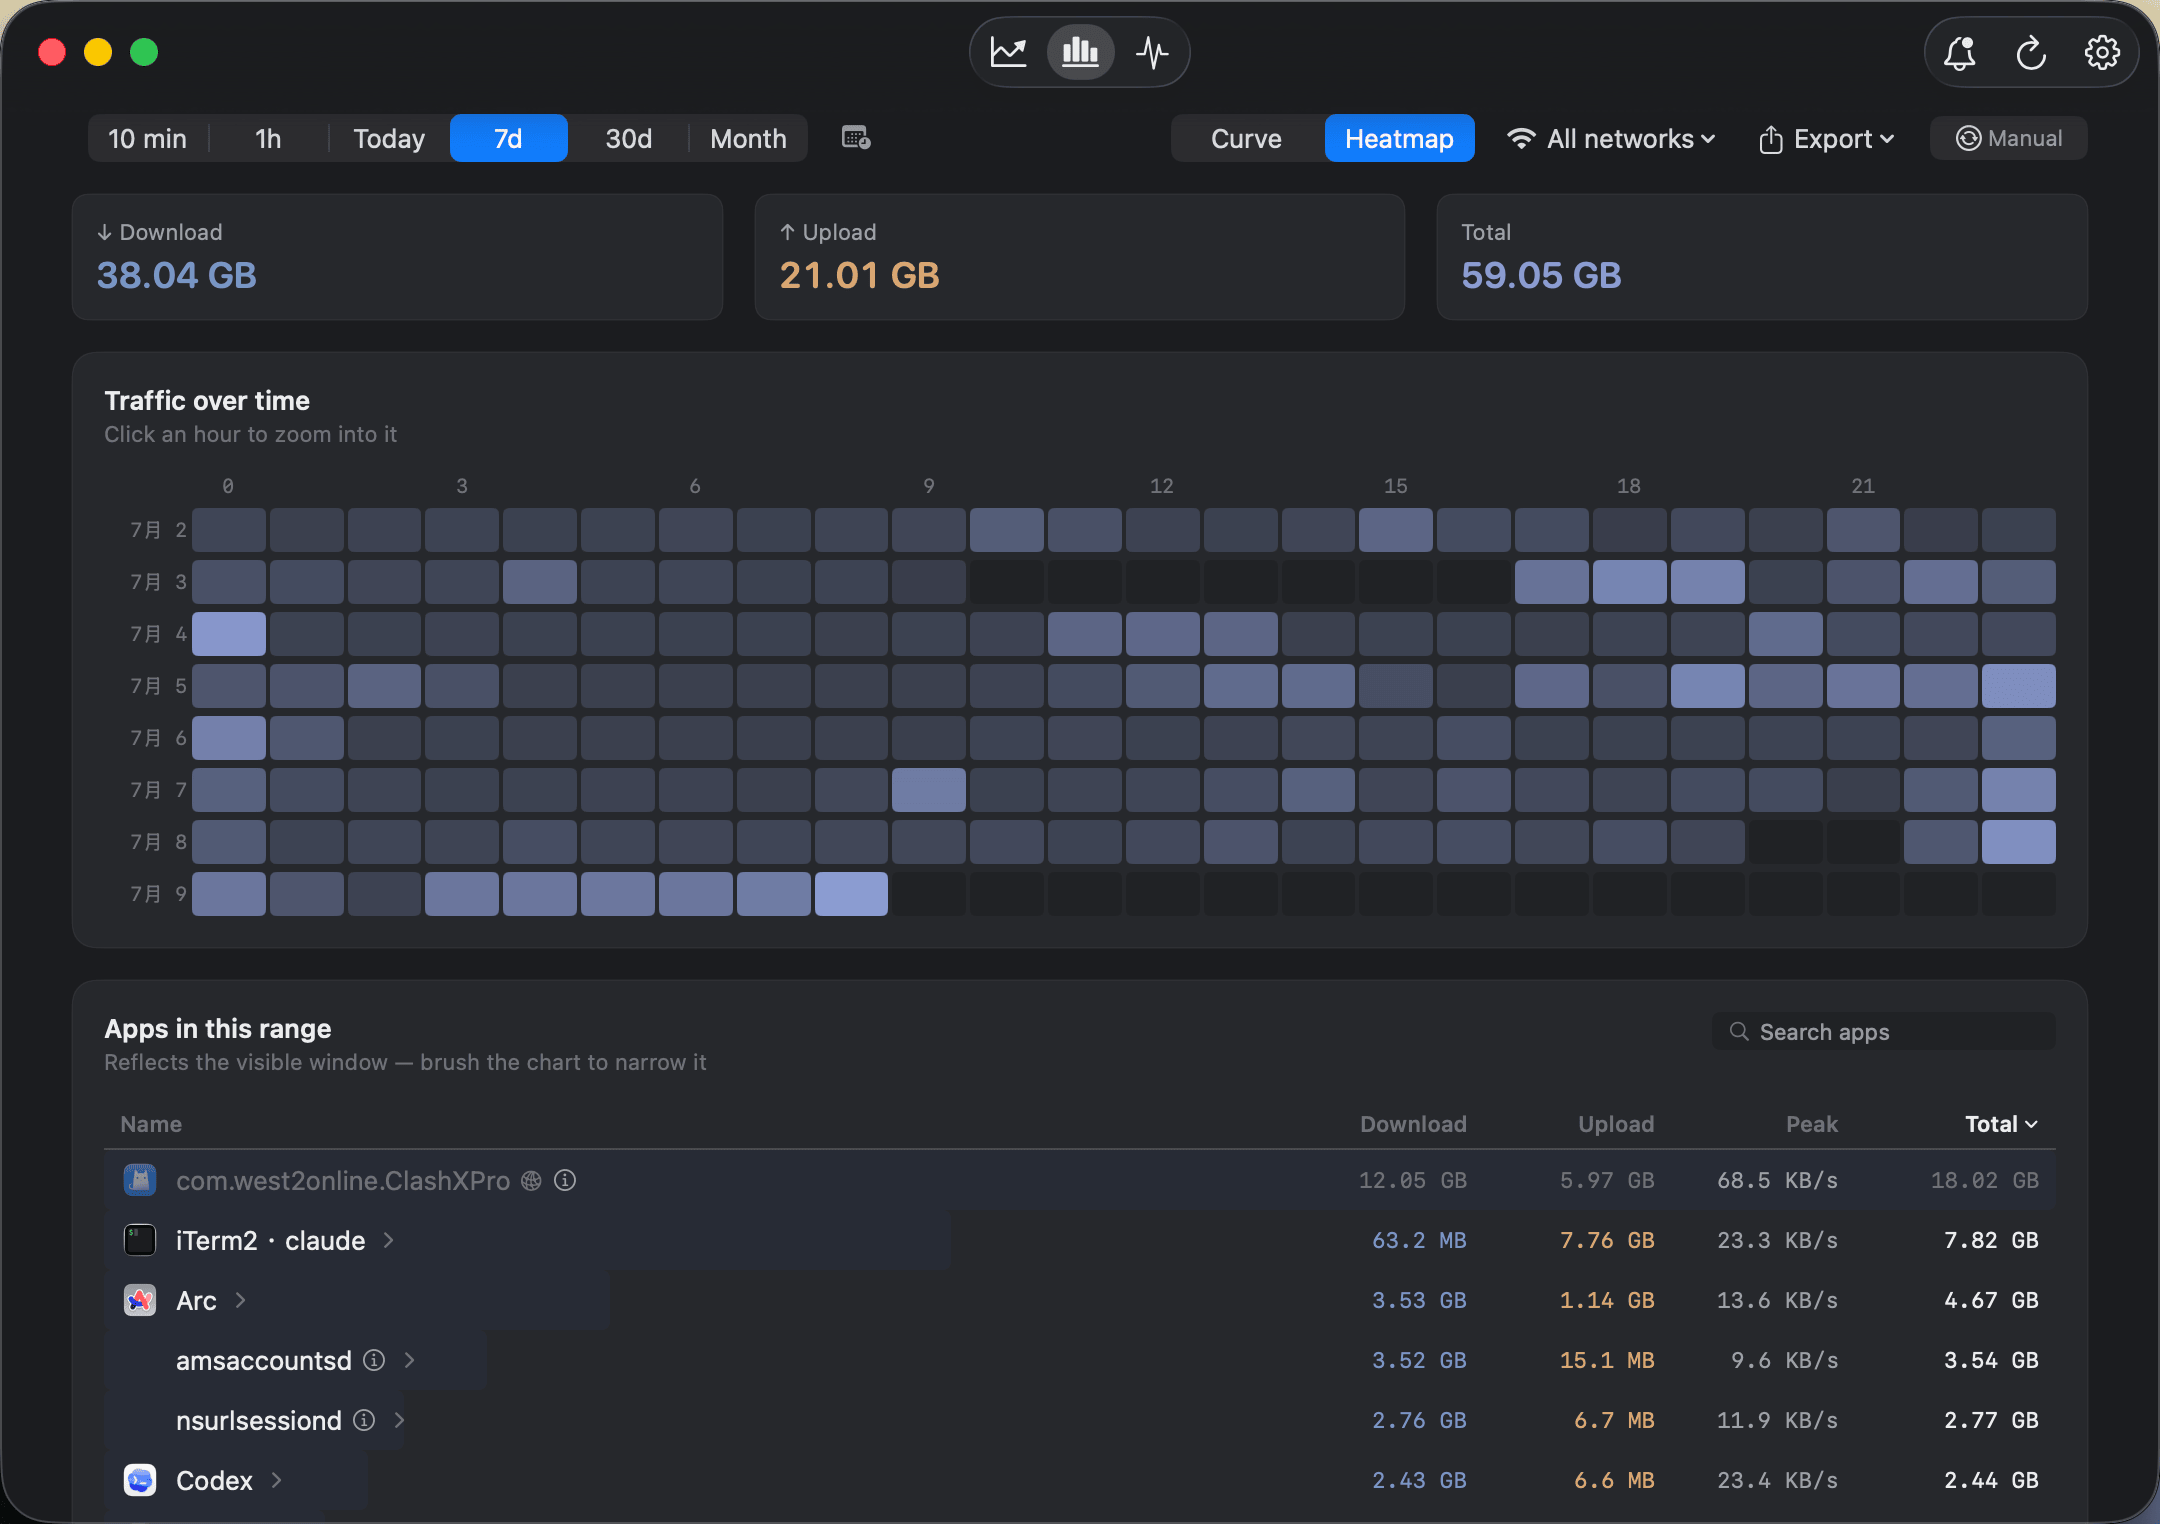Image resolution: width=2160 pixels, height=1524 pixels.
Task: Click nsurlsessiond upload '6.7 MB'
Action: pyautogui.click(x=1614, y=1420)
